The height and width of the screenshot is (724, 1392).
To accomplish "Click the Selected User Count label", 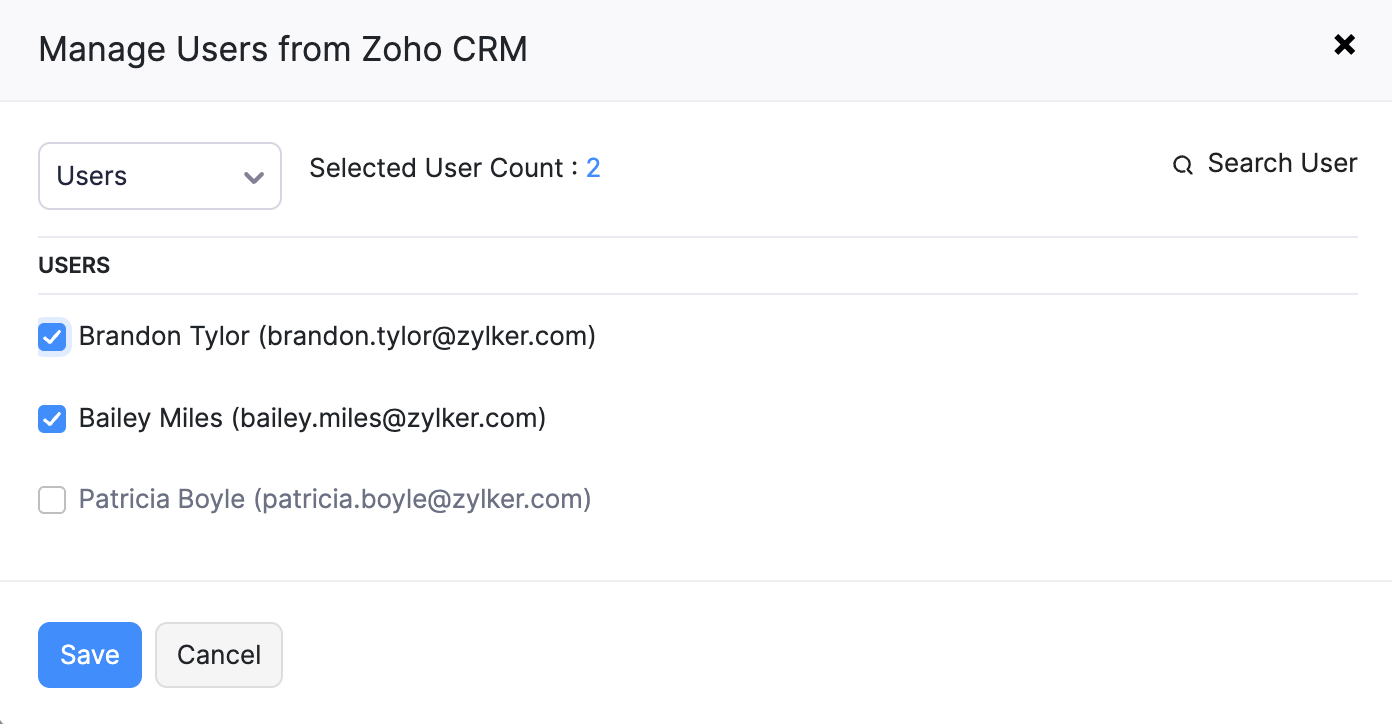I will point(437,167).
